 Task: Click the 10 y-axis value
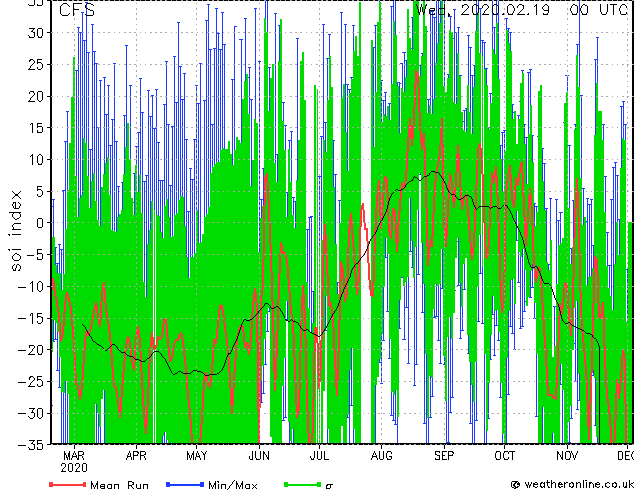pos(36,160)
